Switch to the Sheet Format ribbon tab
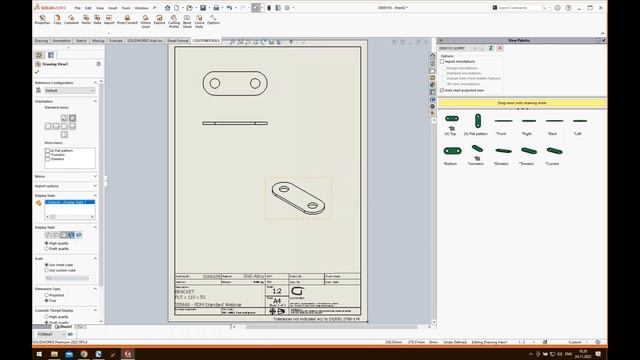 tap(178, 41)
